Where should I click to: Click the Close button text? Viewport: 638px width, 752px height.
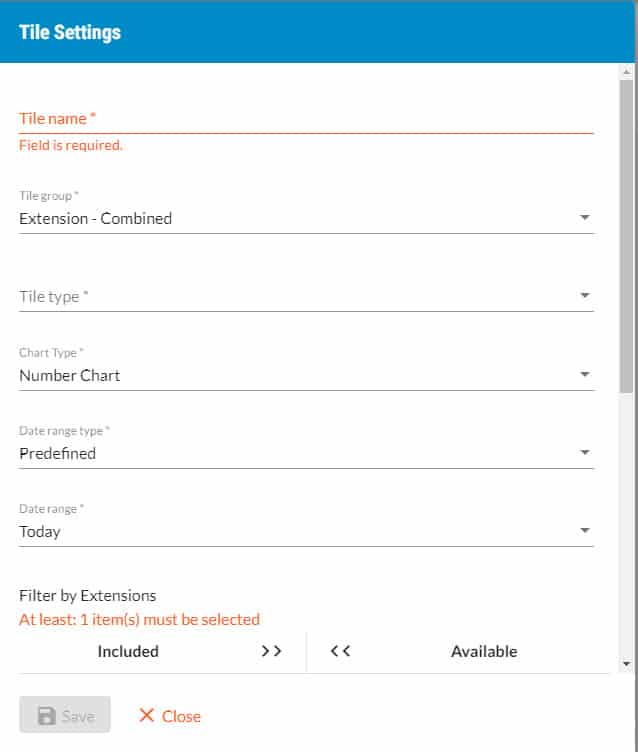181,716
